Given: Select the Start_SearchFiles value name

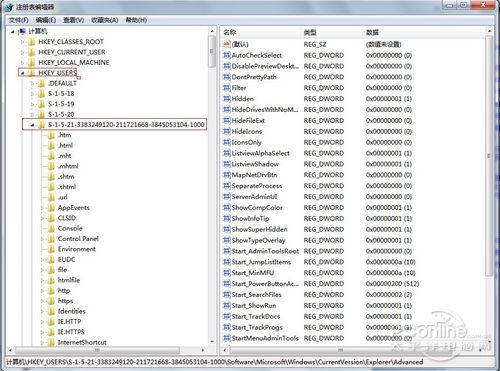Looking at the screenshot, I should [x=257, y=295].
